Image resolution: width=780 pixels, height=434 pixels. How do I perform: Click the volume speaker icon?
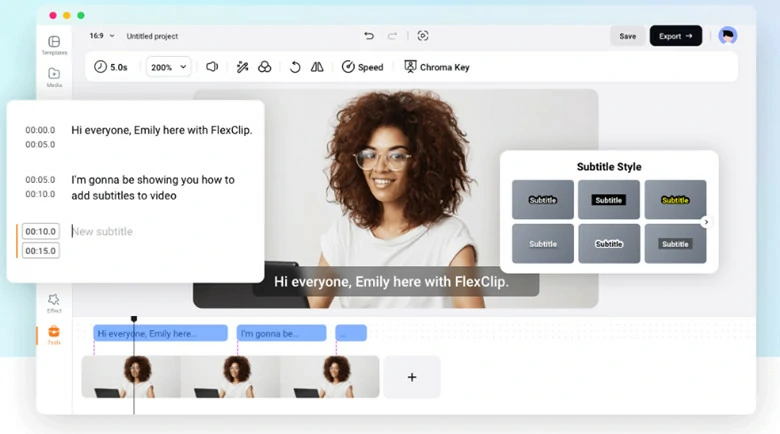(212, 67)
